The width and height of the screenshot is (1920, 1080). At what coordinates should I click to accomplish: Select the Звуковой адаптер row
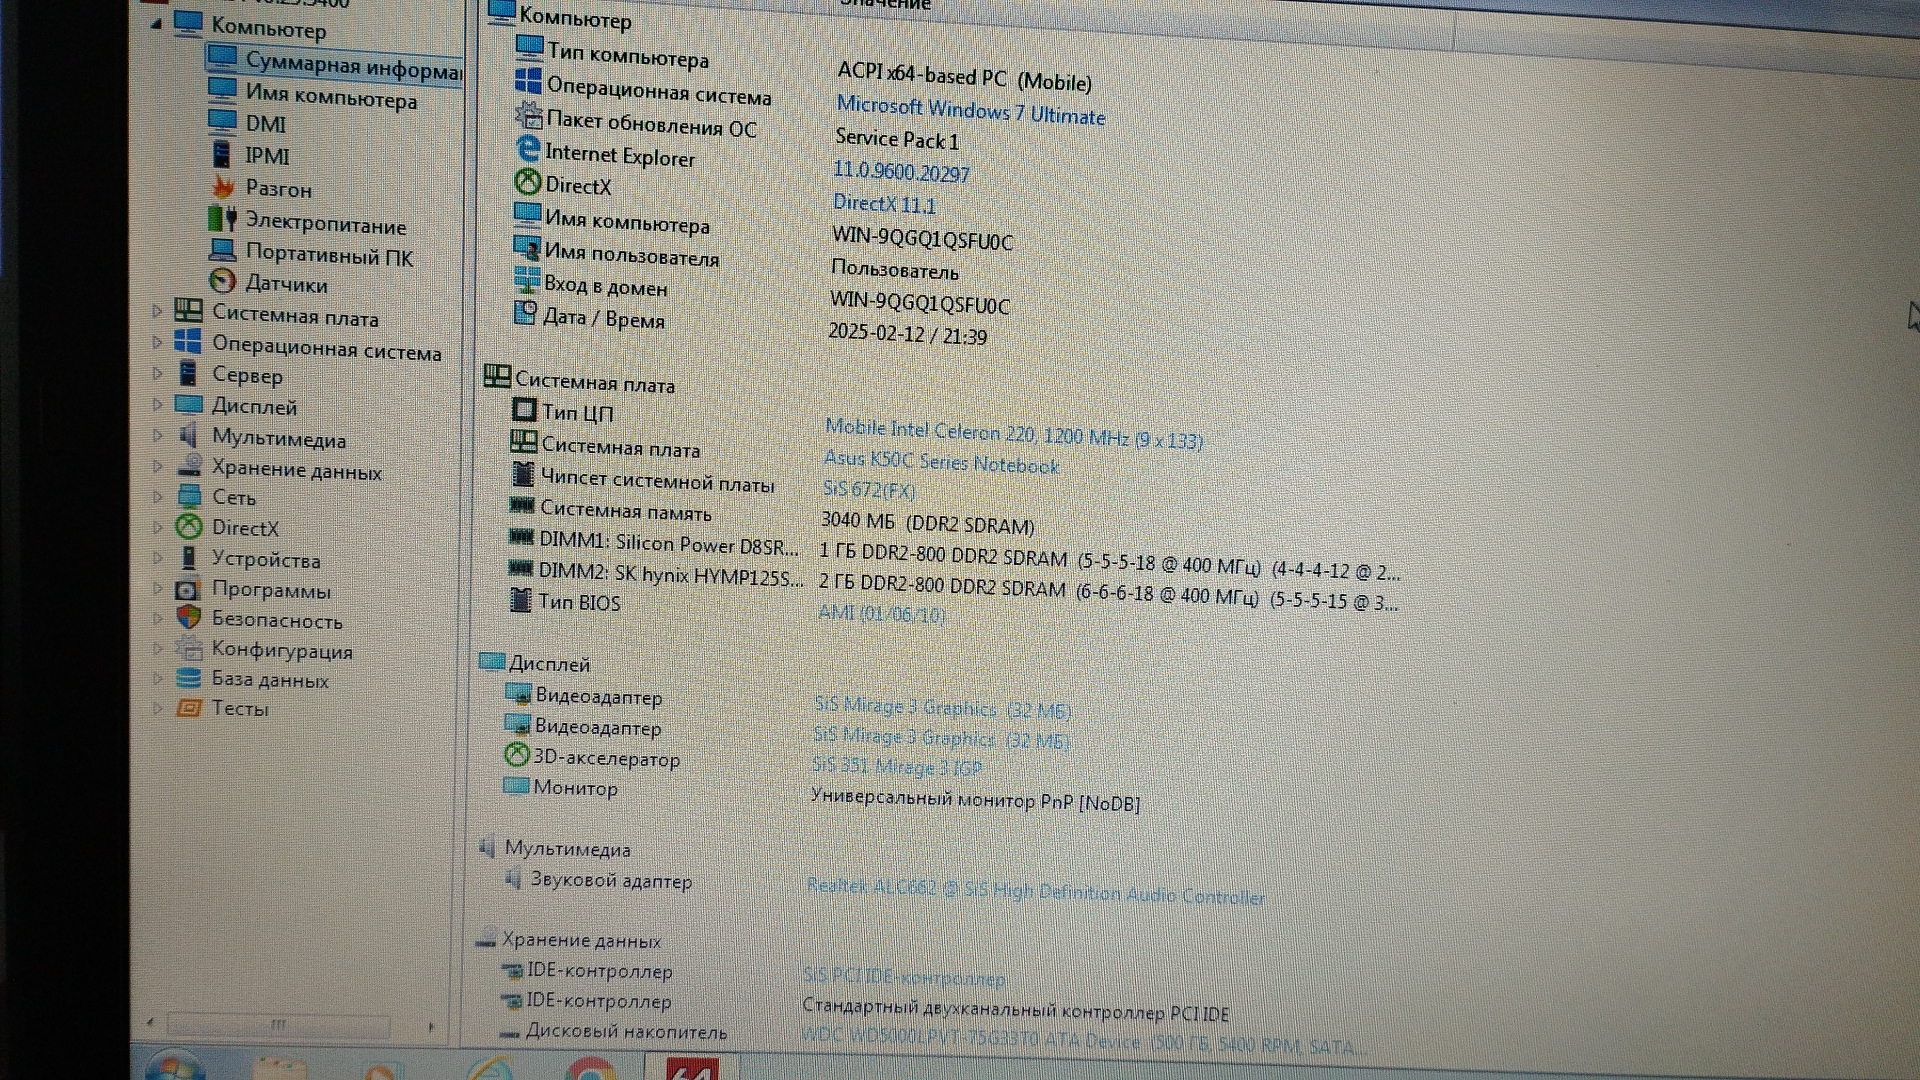(883, 886)
